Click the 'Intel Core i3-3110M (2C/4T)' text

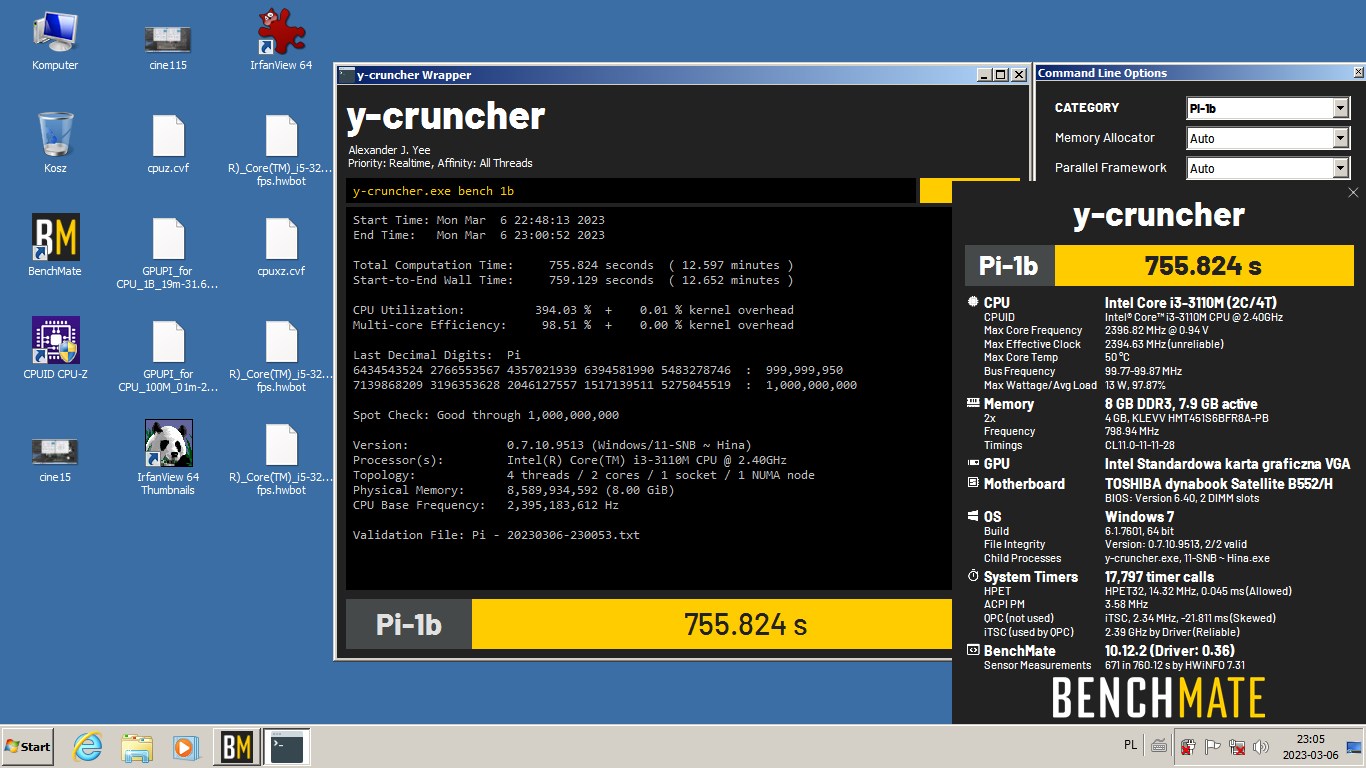coord(1190,303)
